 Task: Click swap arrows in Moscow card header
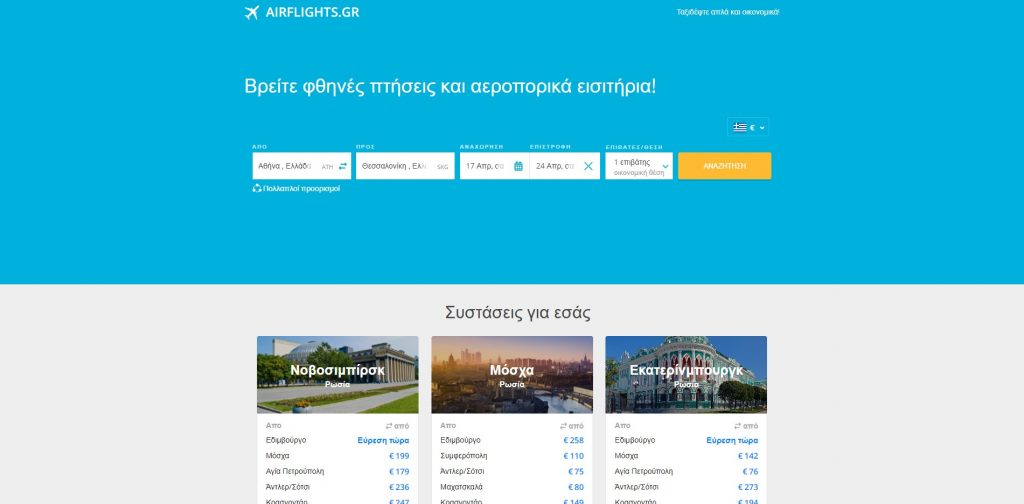(x=564, y=426)
